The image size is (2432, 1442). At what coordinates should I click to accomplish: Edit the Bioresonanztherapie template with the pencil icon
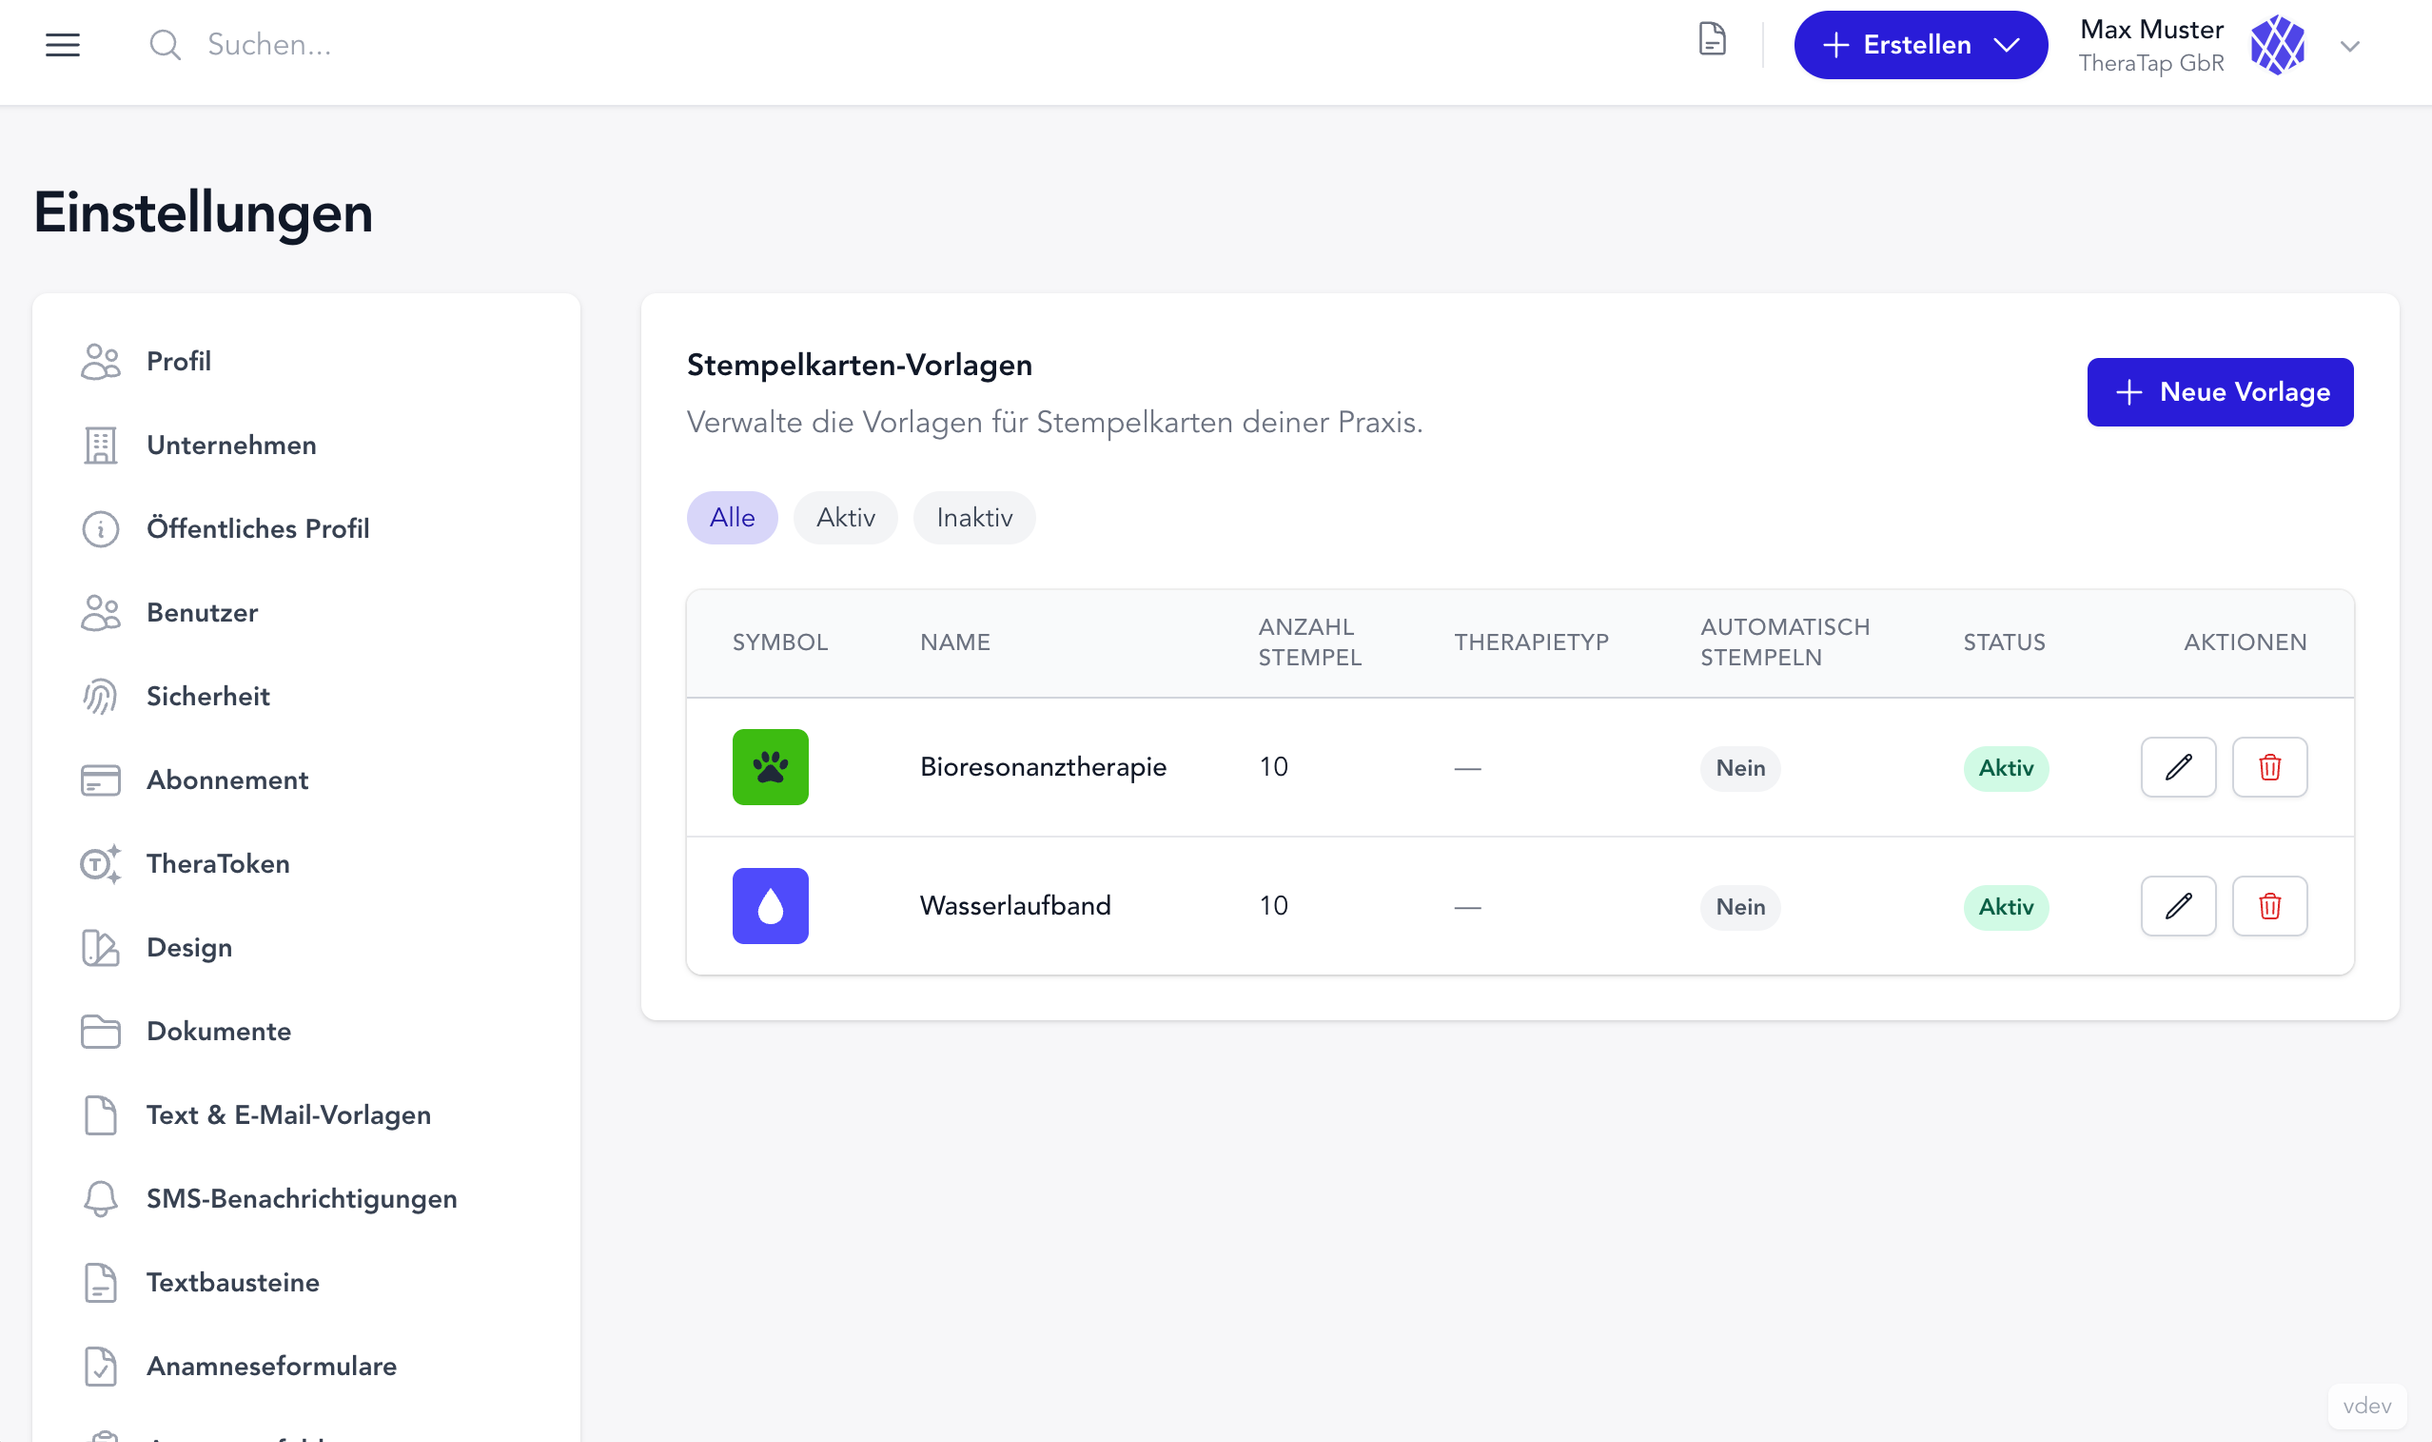pyautogui.click(x=2179, y=767)
